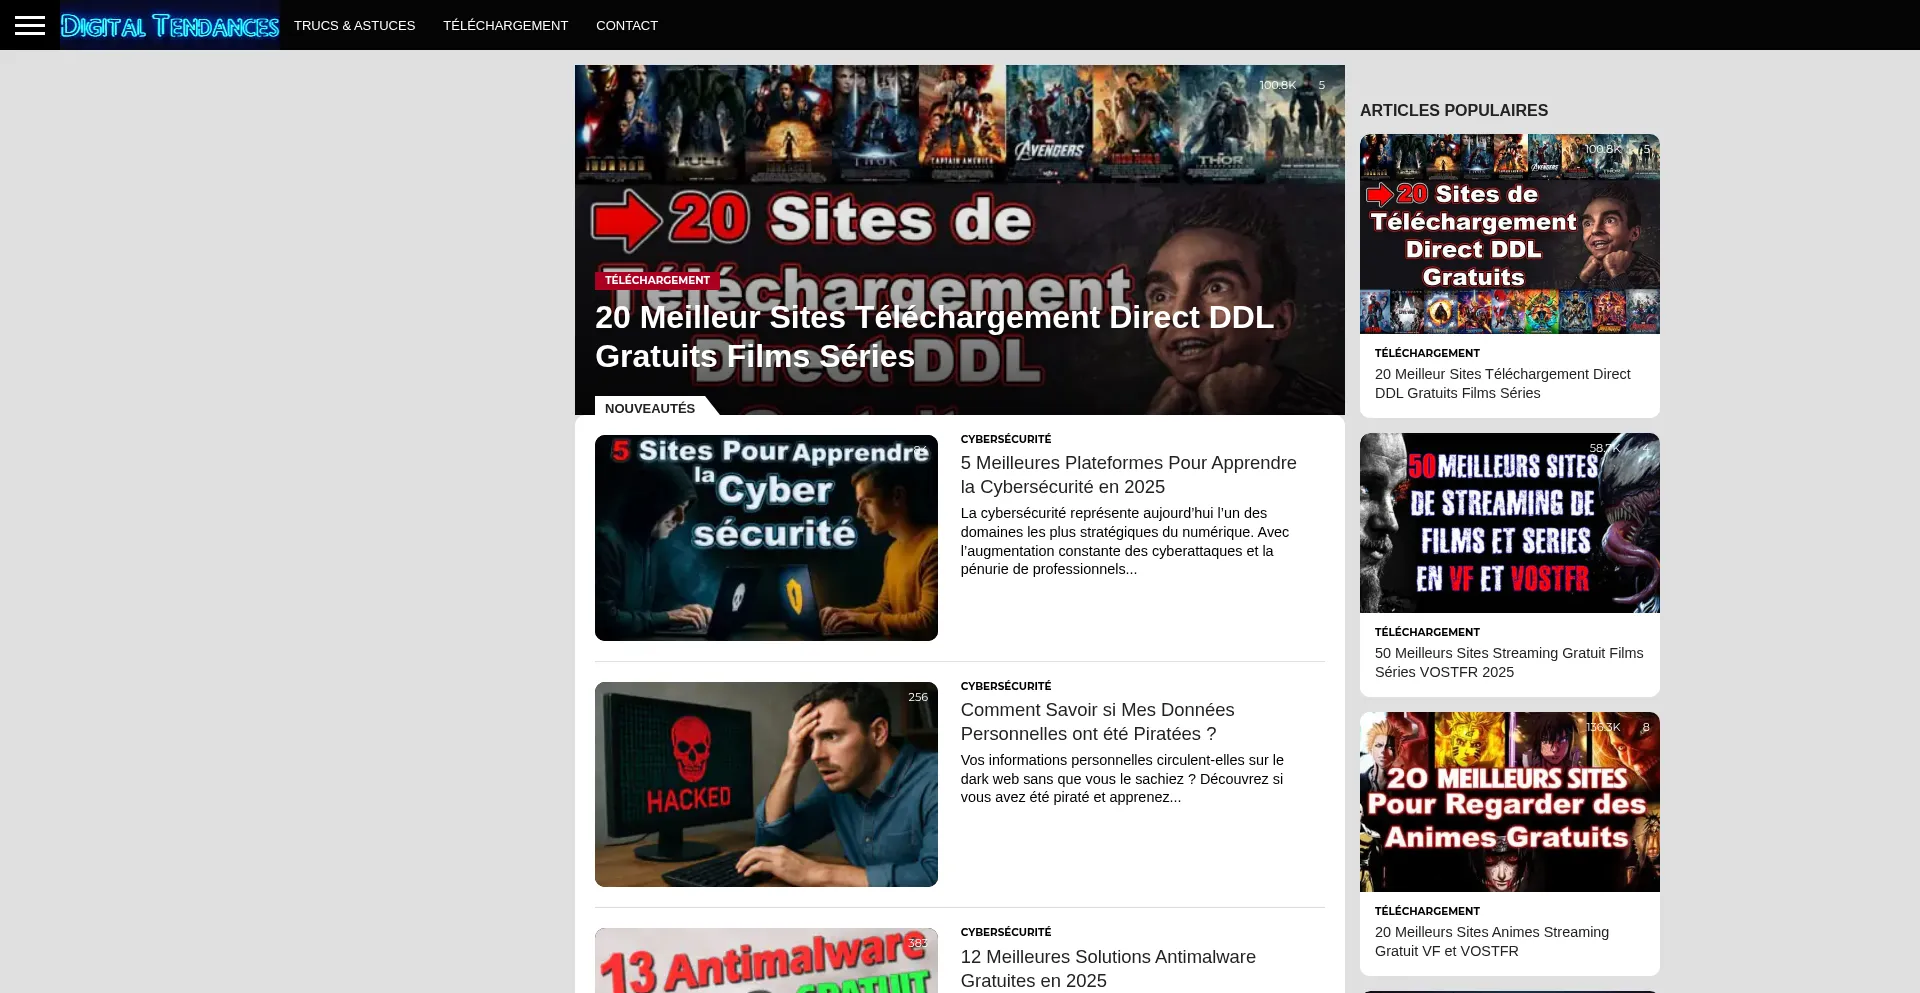
Task: Open 'Comment Savoir si Mes Données' article
Action: tap(1097, 722)
